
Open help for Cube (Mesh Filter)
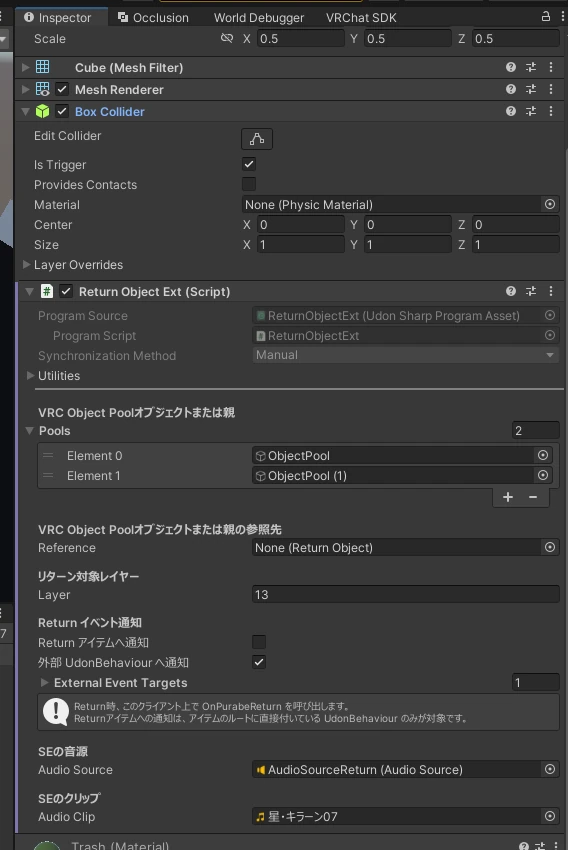click(511, 67)
